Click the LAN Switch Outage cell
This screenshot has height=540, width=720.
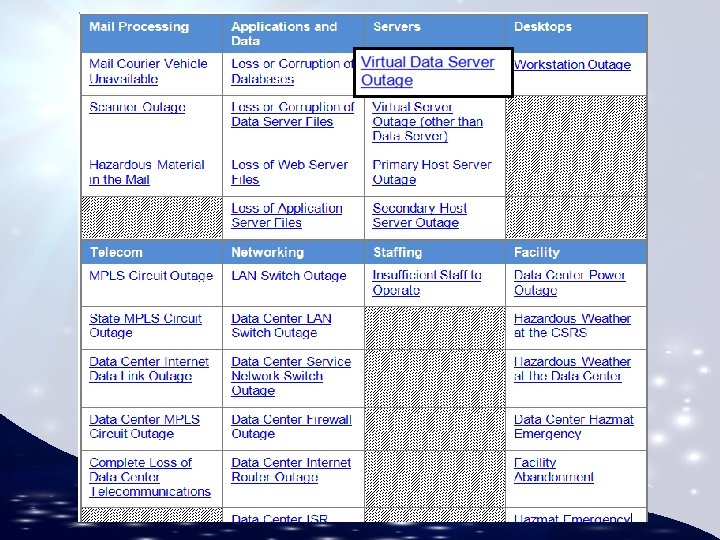coord(293,285)
